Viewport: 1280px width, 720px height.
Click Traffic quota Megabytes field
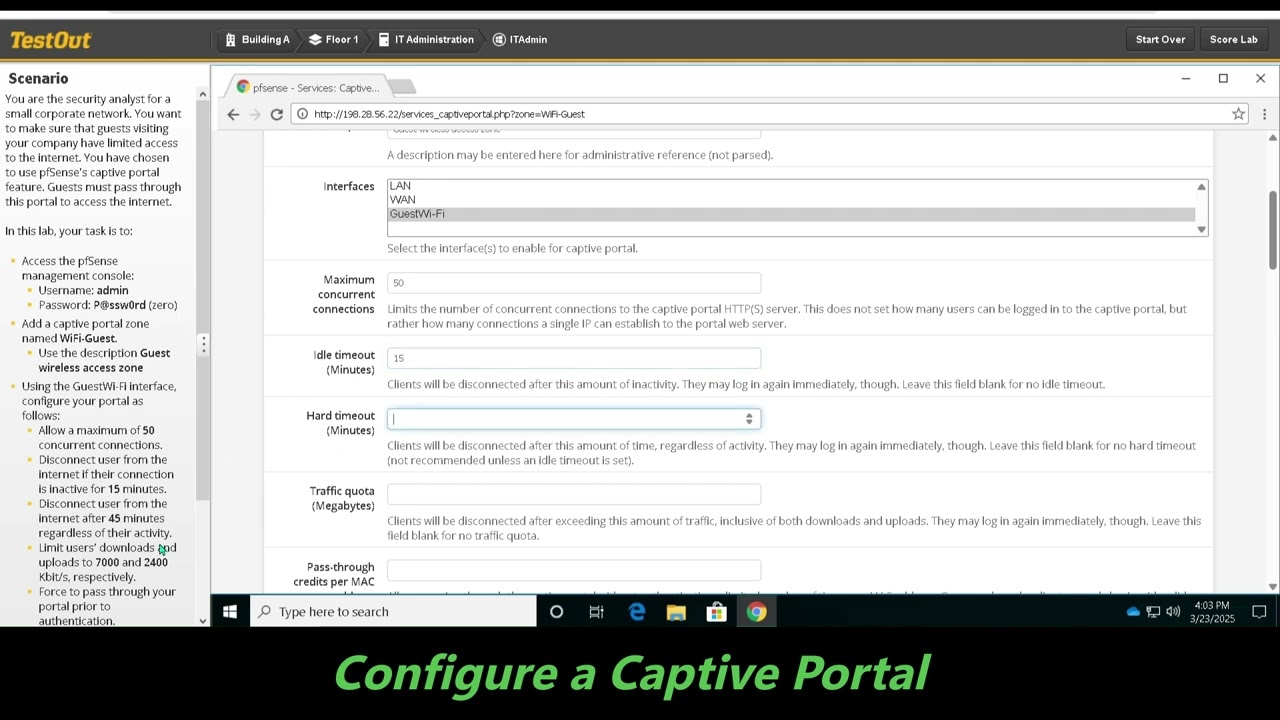(574, 494)
